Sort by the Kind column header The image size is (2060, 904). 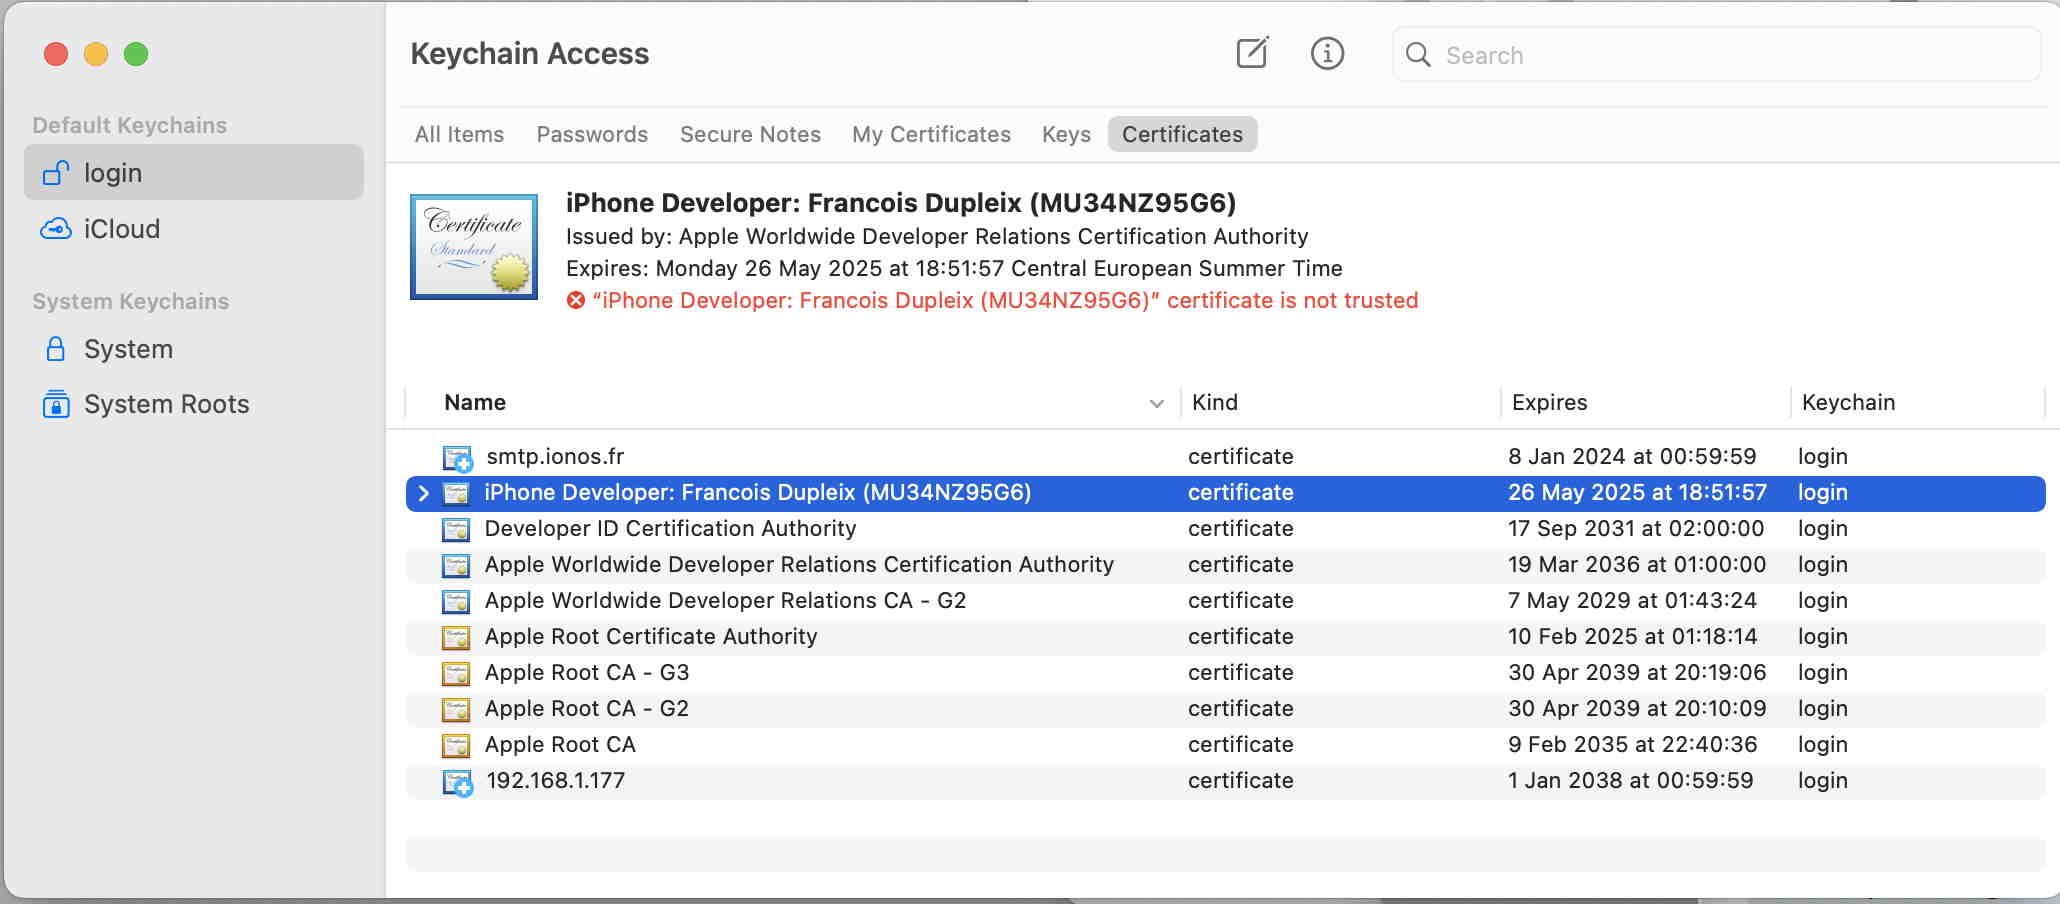point(1215,402)
